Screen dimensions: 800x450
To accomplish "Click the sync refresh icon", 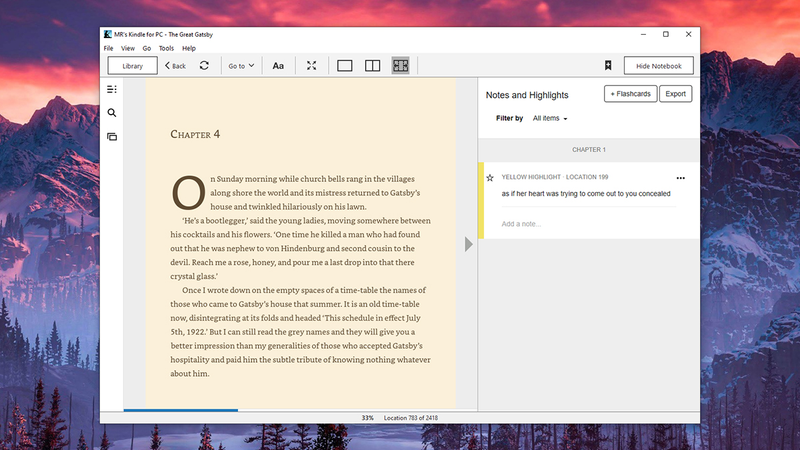I will coord(204,65).
